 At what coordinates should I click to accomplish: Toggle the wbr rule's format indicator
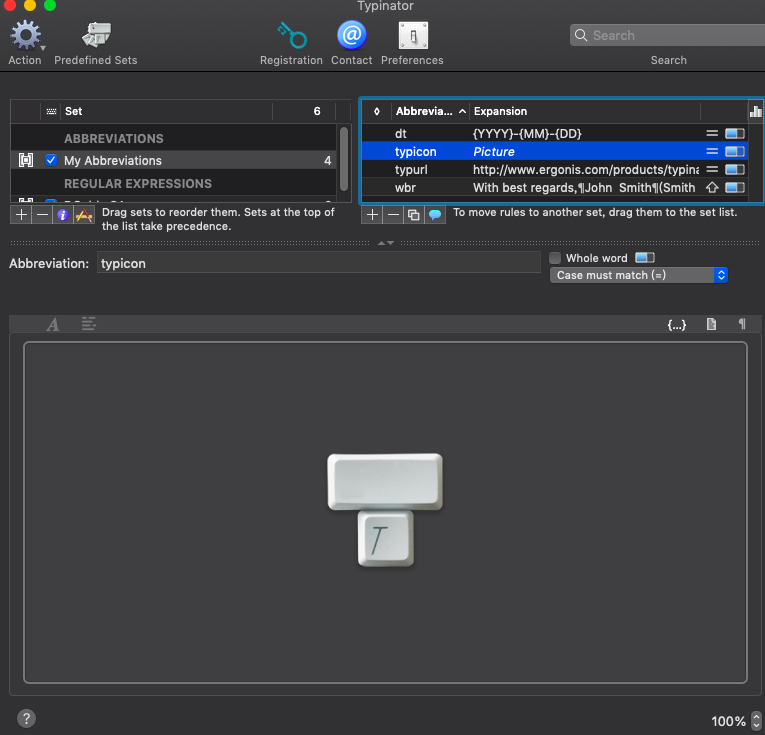pyautogui.click(x=735, y=187)
